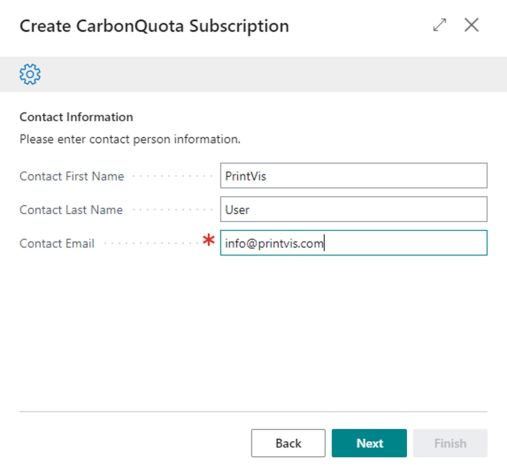Go back with the Back button
The image size is (507, 475).
pyautogui.click(x=288, y=443)
